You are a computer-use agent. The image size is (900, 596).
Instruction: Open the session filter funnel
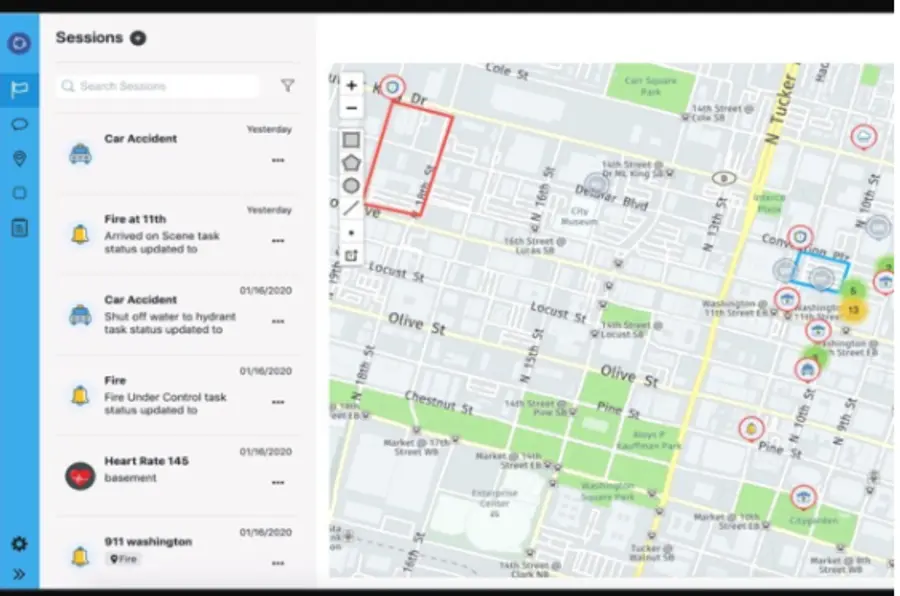pyautogui.click(x=287, y=86)
